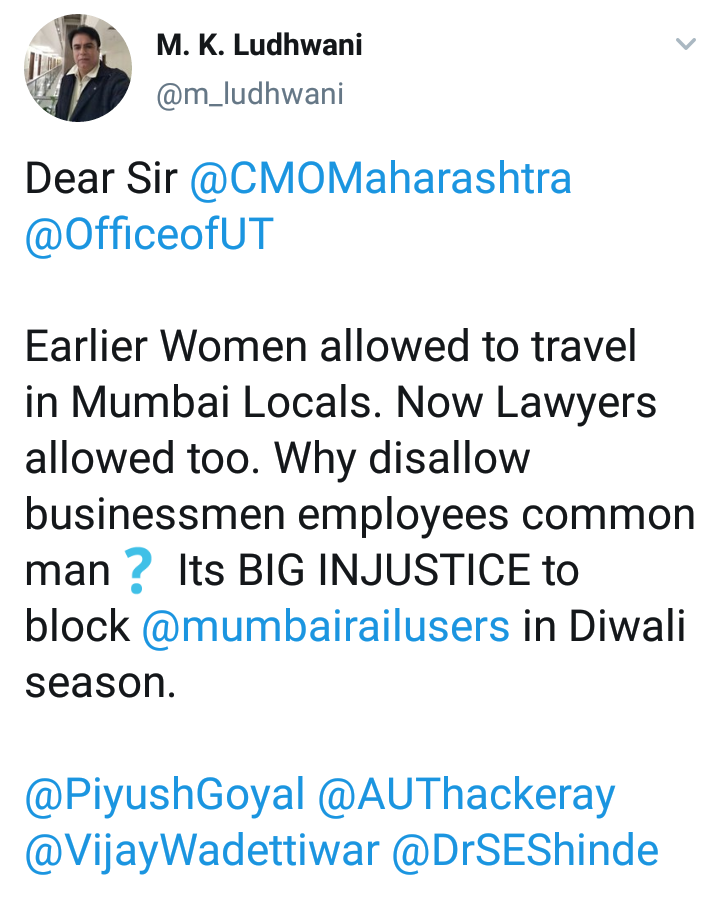720x904 pixels.
Task: Click the @DrSEShinde mention
Action: [525, 851]
